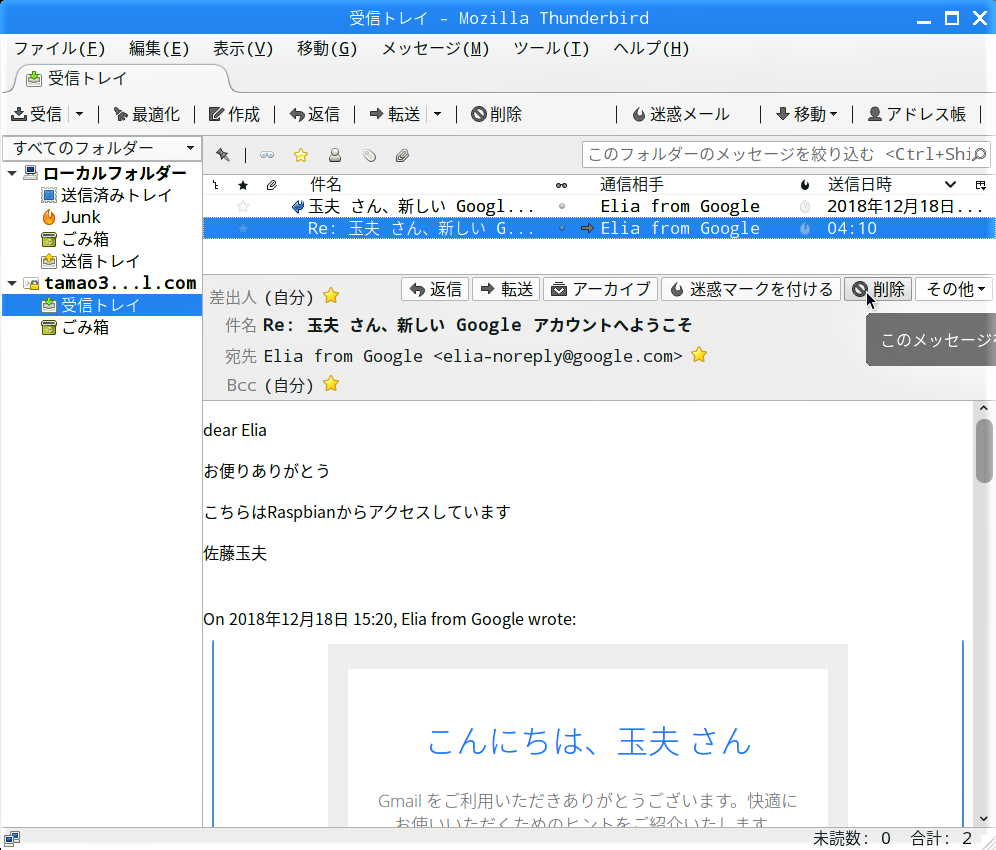Click the main toolbar 返信 reply button

[x=314, y=114]
